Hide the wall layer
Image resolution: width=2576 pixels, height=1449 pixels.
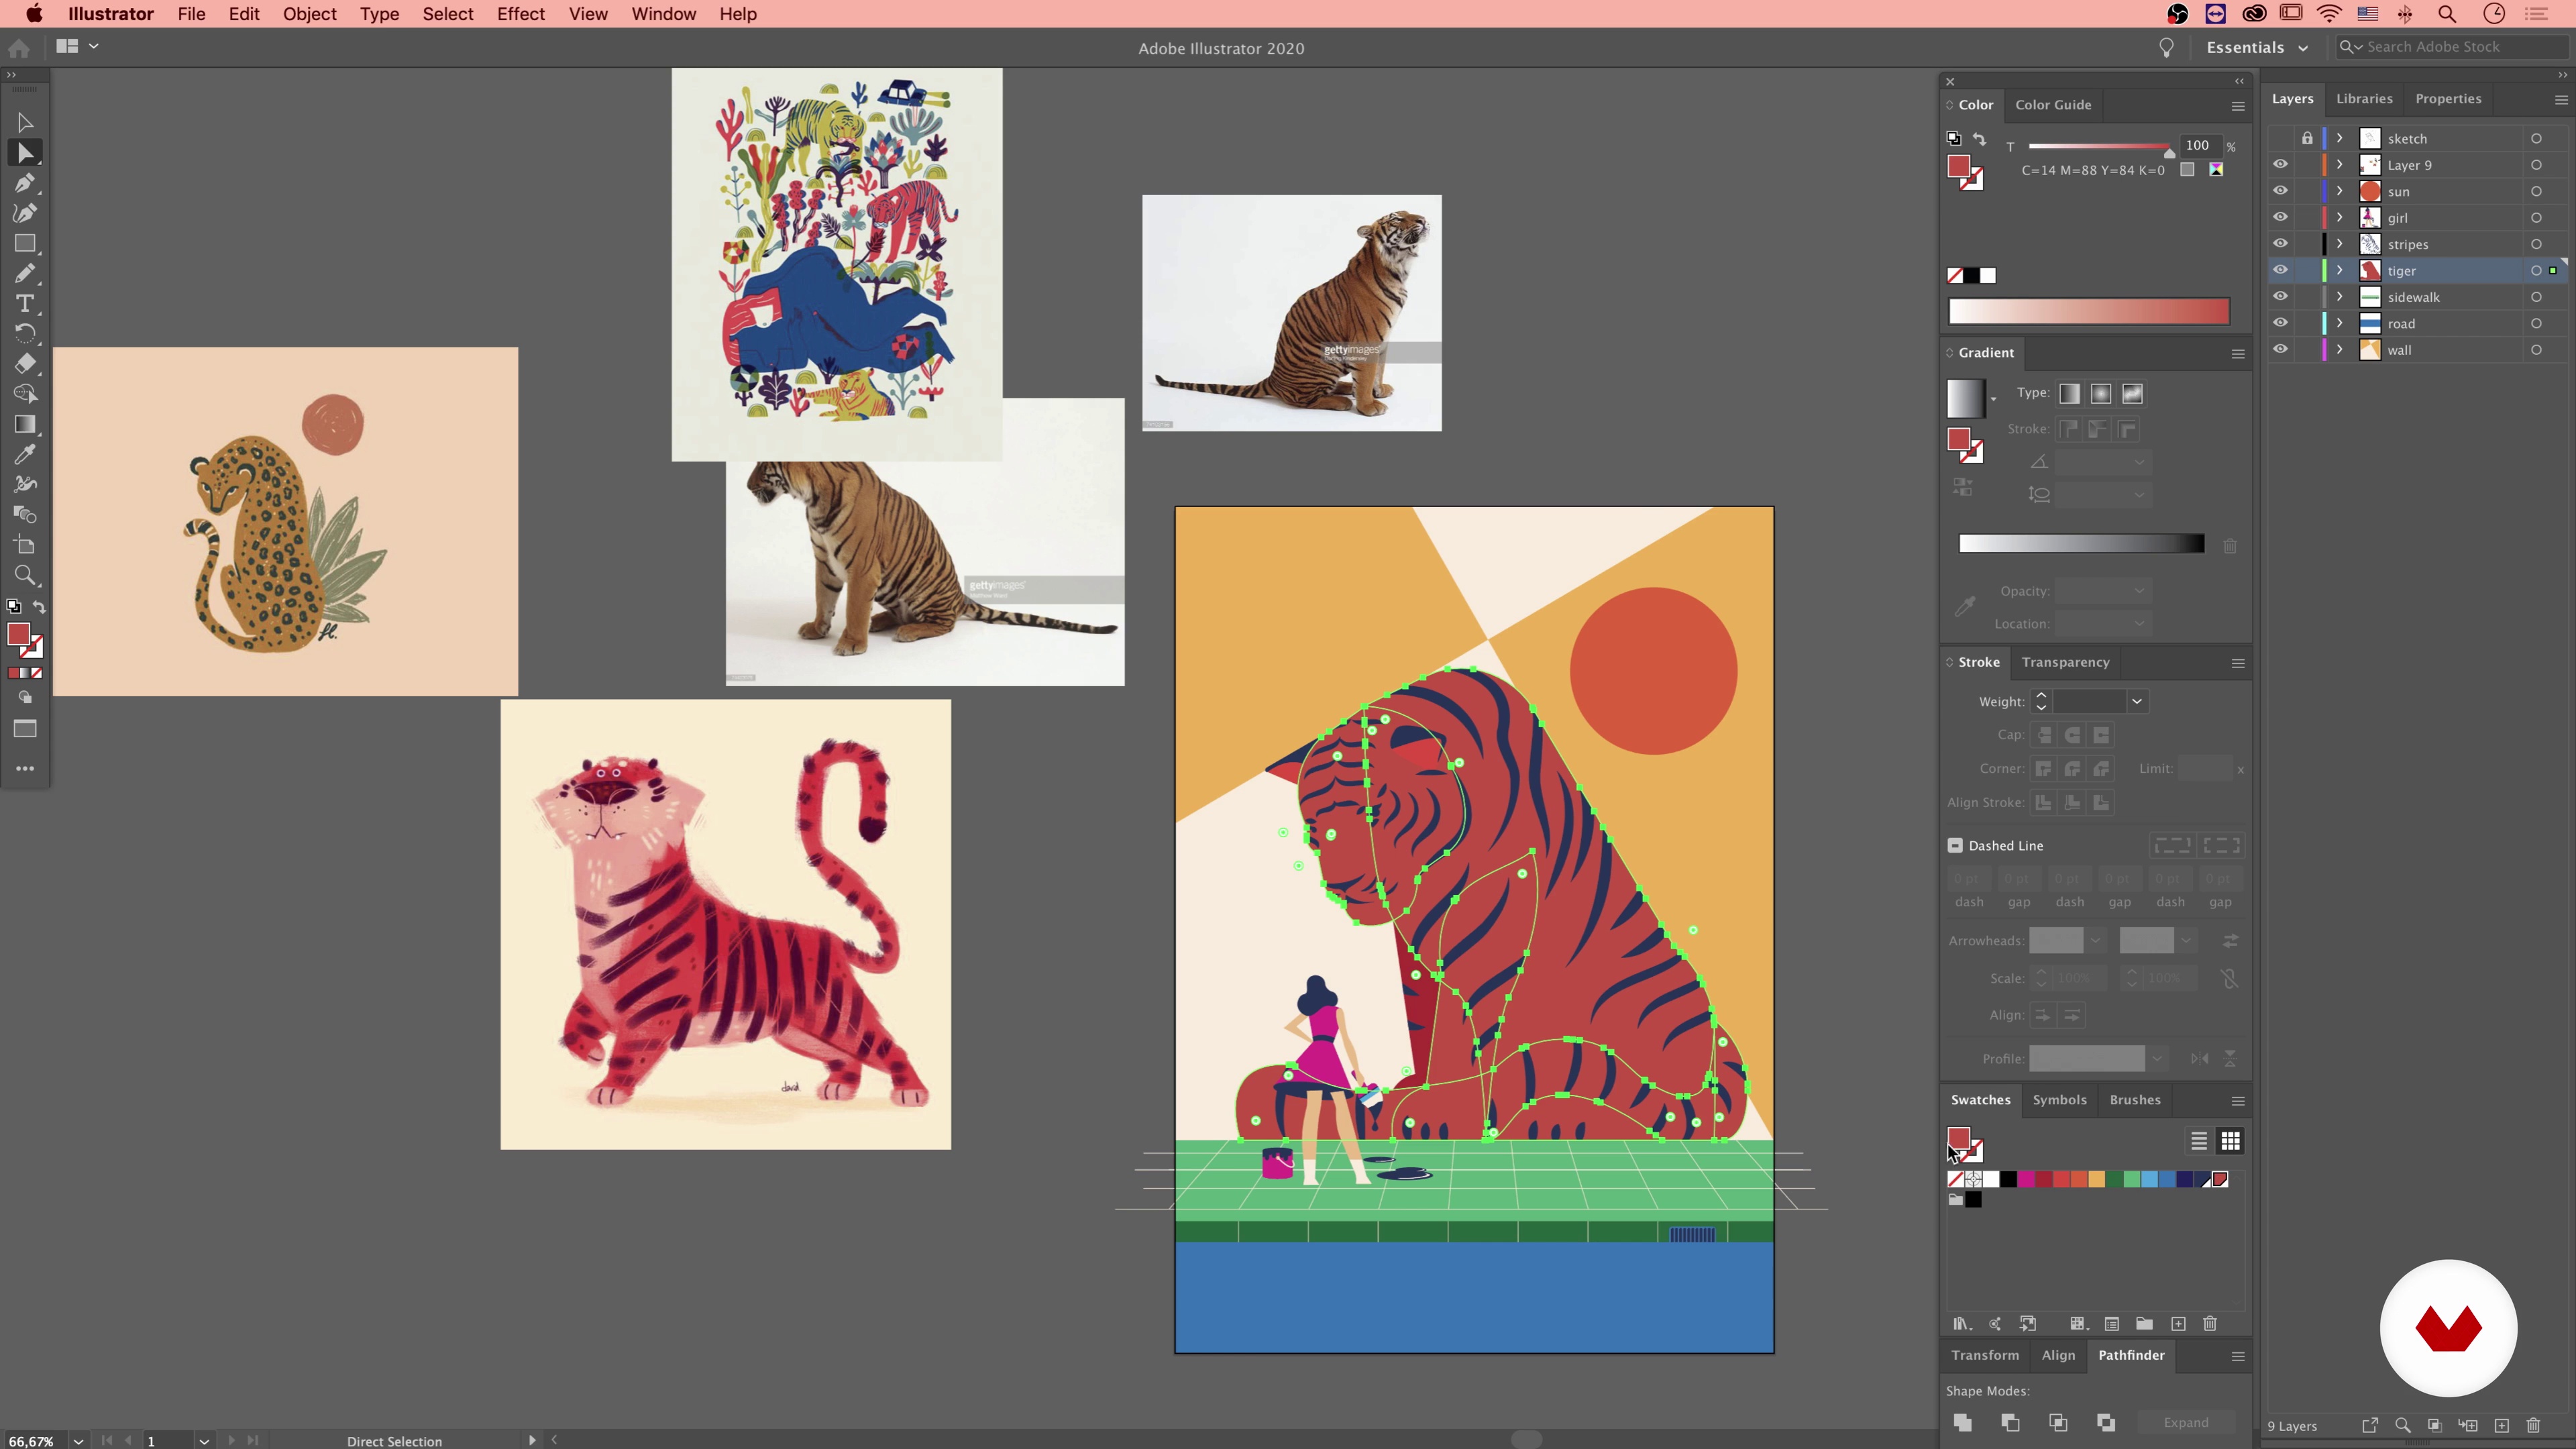tap(2280, 349)
